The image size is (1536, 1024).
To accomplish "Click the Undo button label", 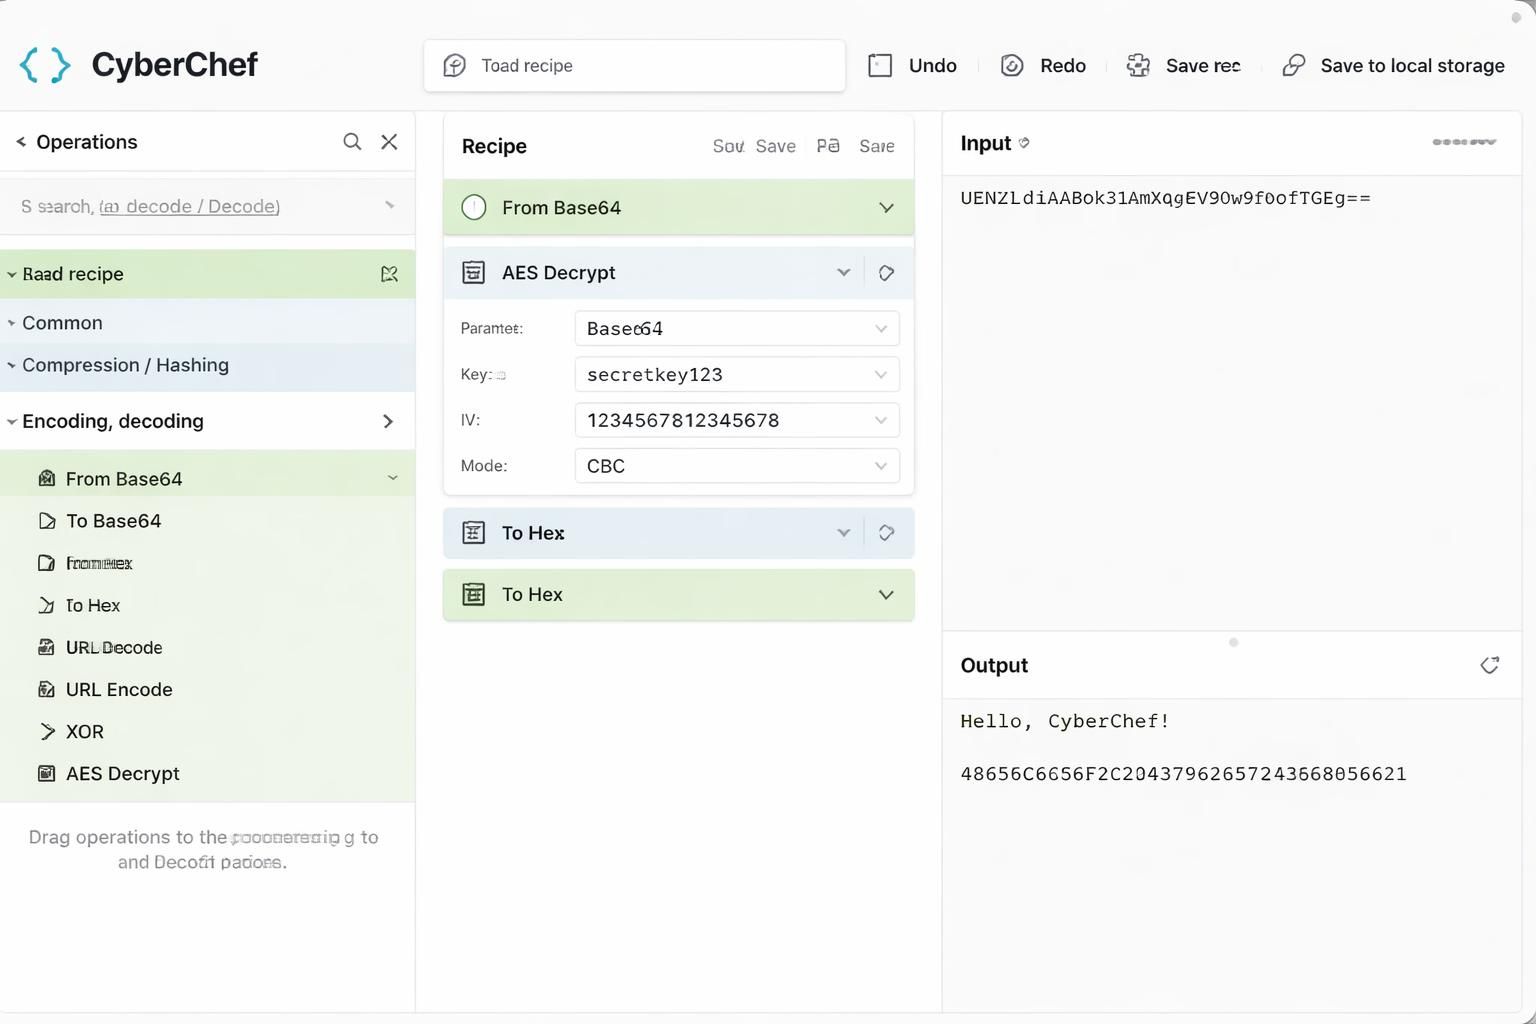I will (933, 66).
